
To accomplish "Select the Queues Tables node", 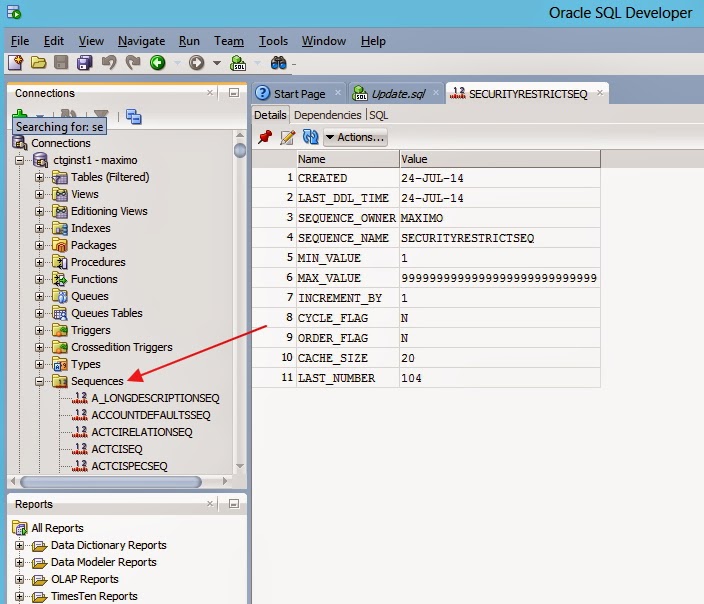I will 107,313.
